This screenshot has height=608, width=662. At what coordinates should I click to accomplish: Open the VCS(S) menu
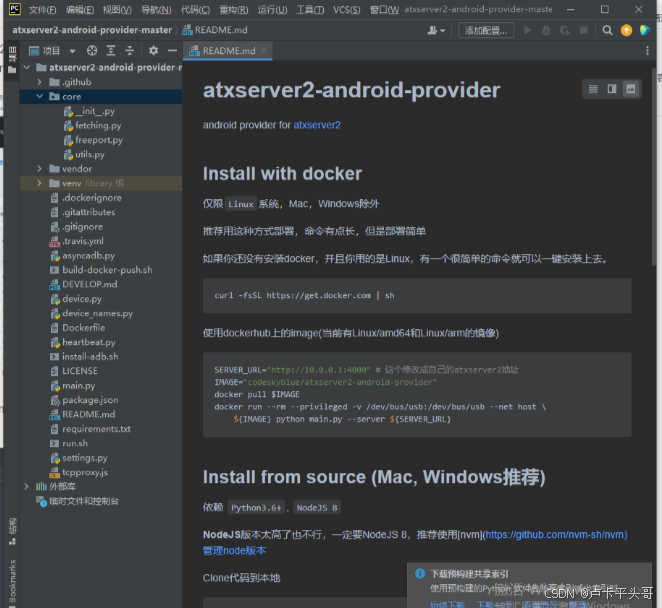coord(347,10)
